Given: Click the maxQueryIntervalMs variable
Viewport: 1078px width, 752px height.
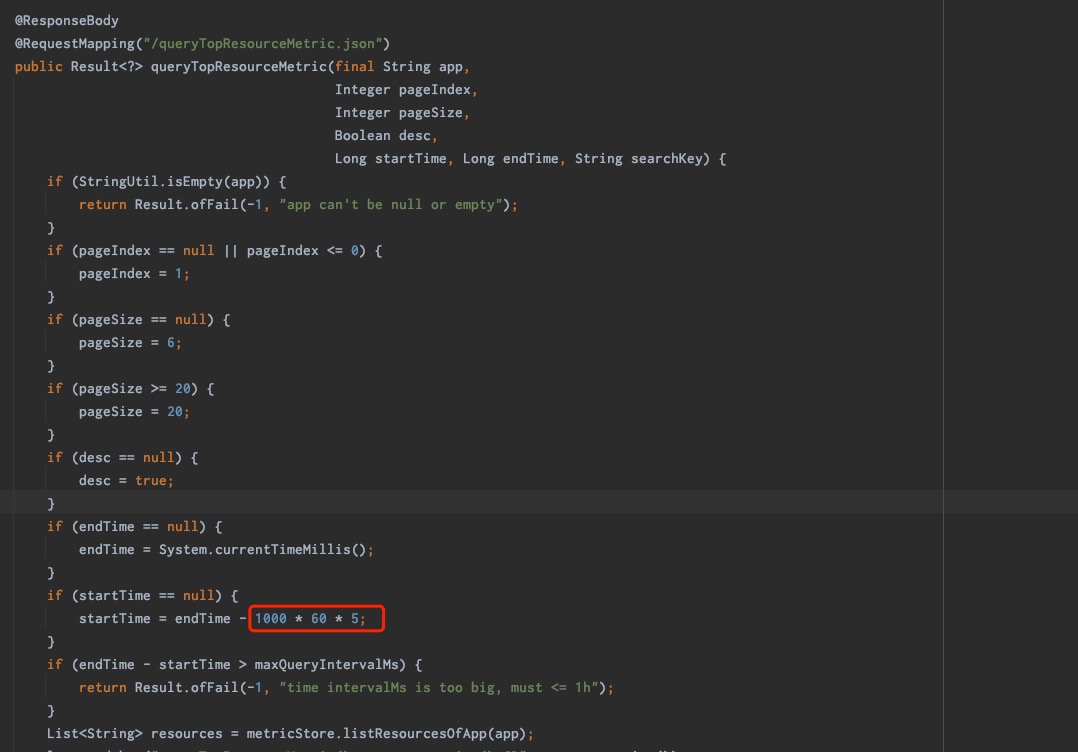Looking at the screenshot, I should 327,665.
